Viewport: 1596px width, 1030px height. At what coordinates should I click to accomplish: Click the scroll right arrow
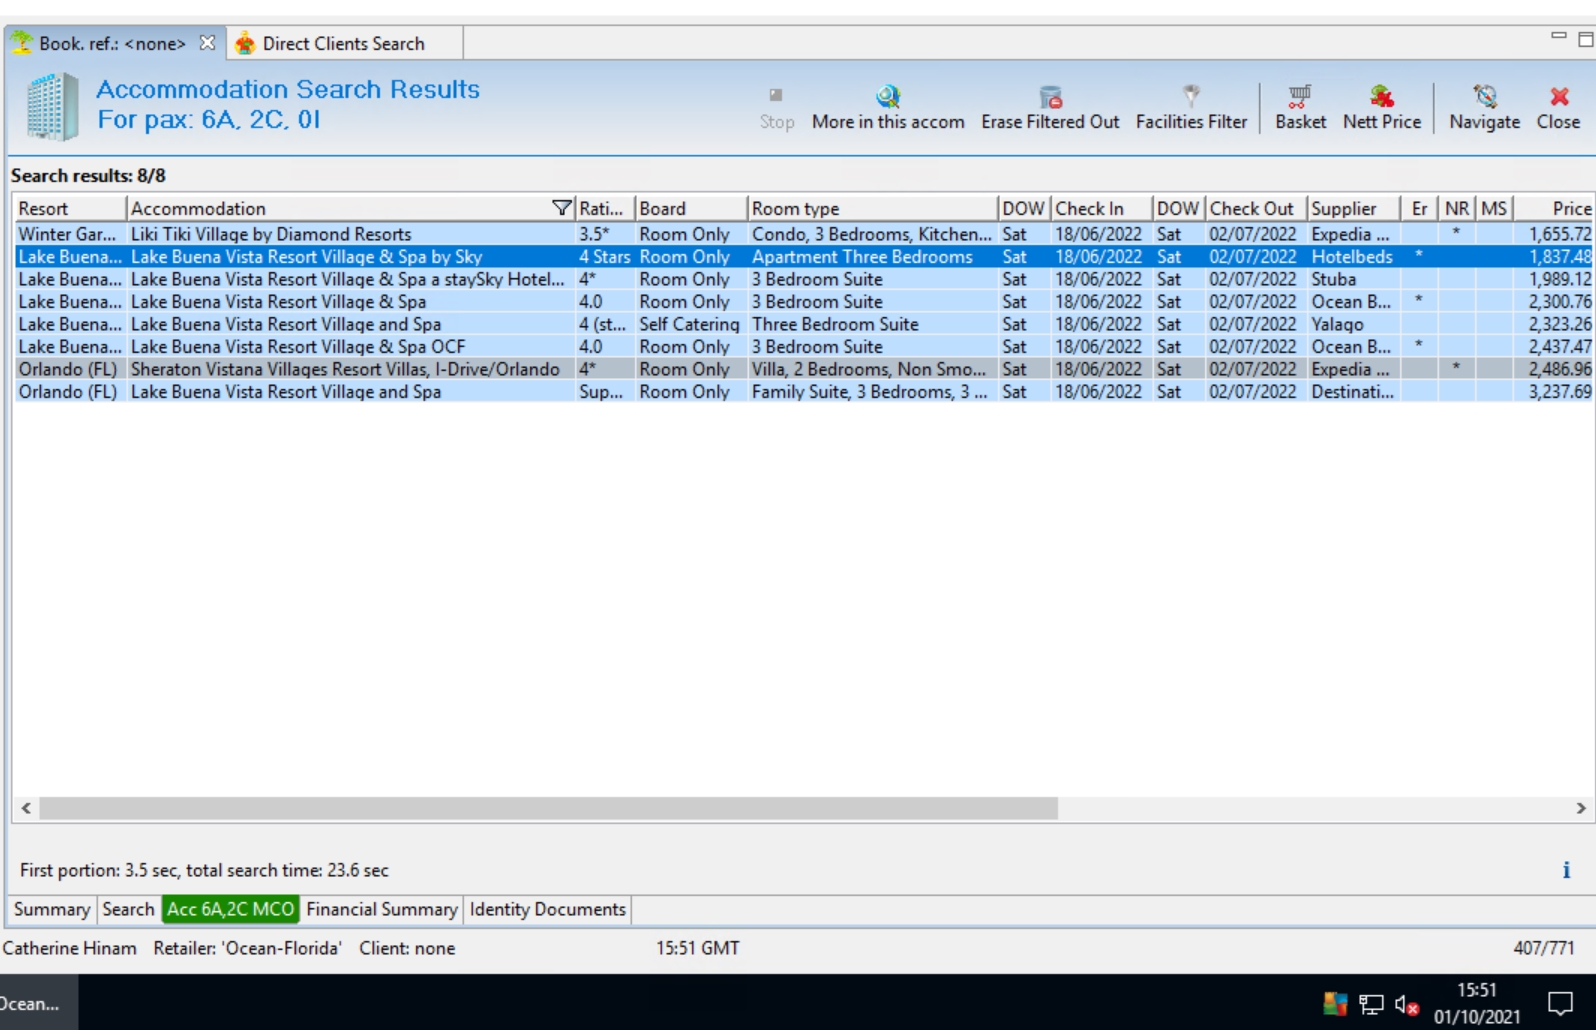pos(1580,808)
